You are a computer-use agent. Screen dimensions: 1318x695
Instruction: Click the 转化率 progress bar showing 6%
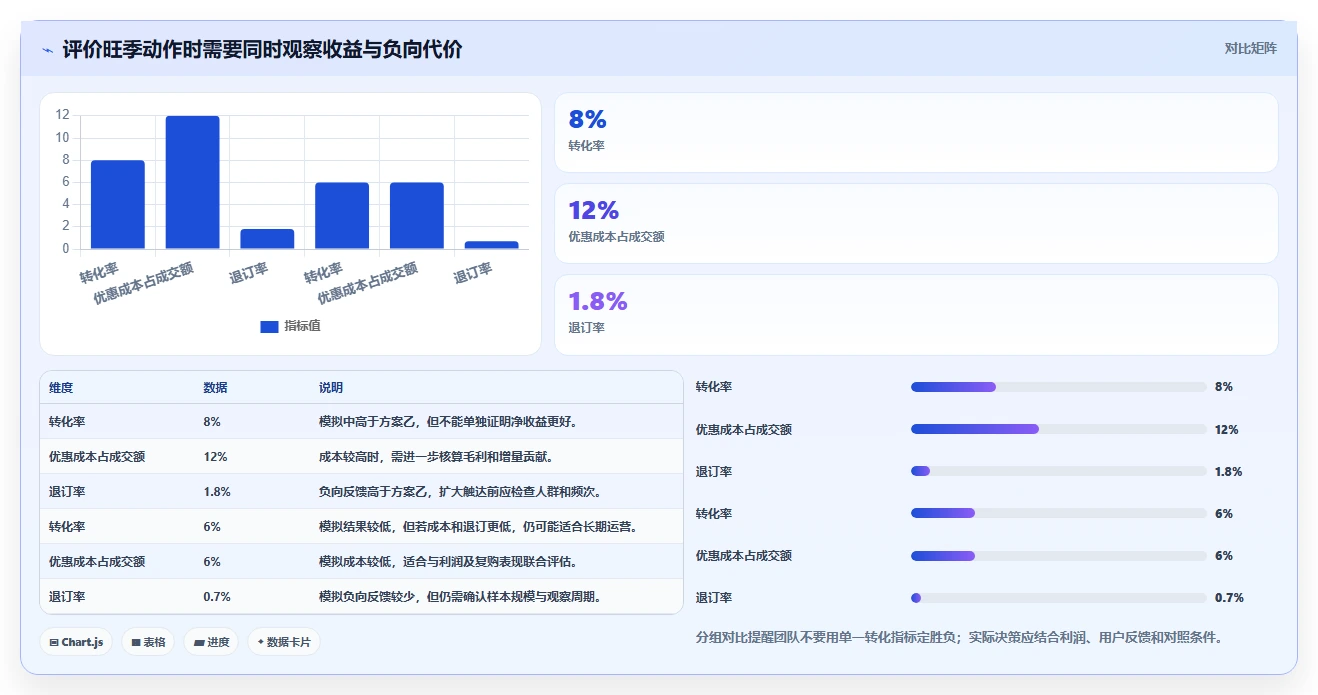tap(1058, 513)
